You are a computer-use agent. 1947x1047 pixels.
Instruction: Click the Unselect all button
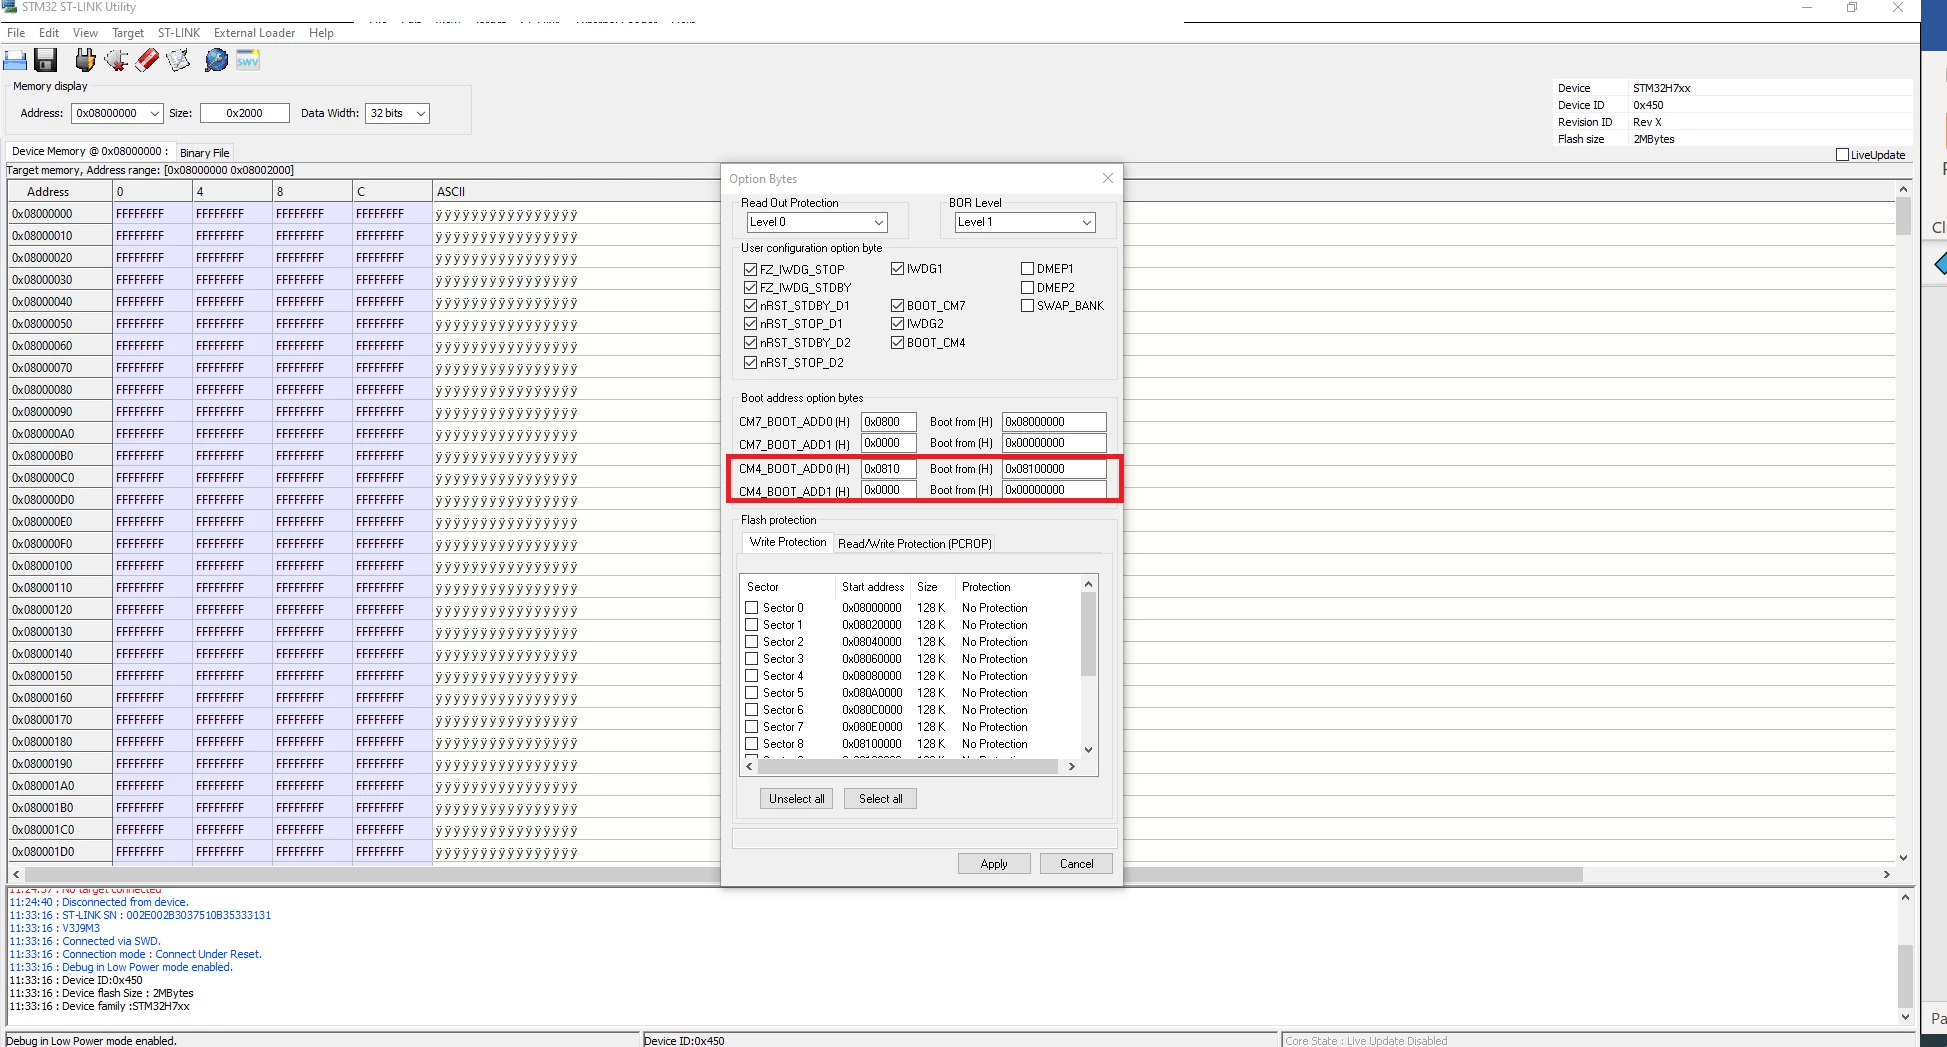(x=797, y=799)
